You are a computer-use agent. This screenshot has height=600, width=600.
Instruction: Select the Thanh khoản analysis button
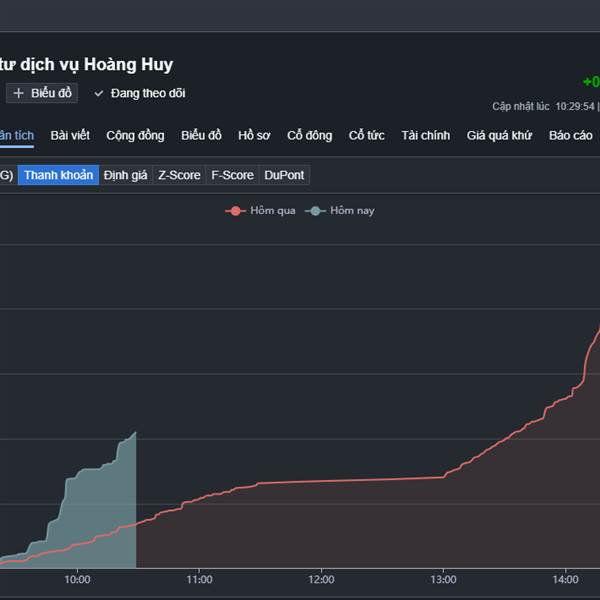(58, 175)
